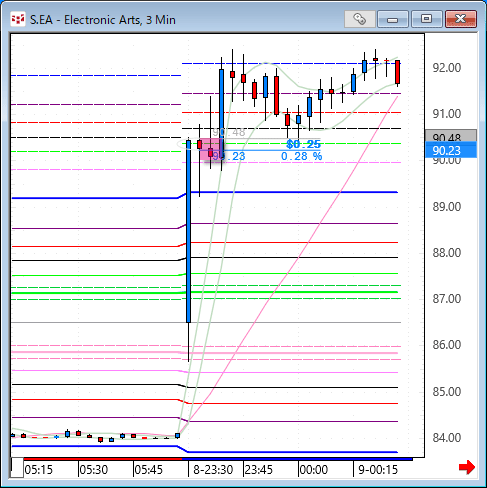Image resolution: width=487 pixels, height=488 pixels.
Task: Minimize the S.EA chart window
Action: pyautogui.click(x=393, y=19)
